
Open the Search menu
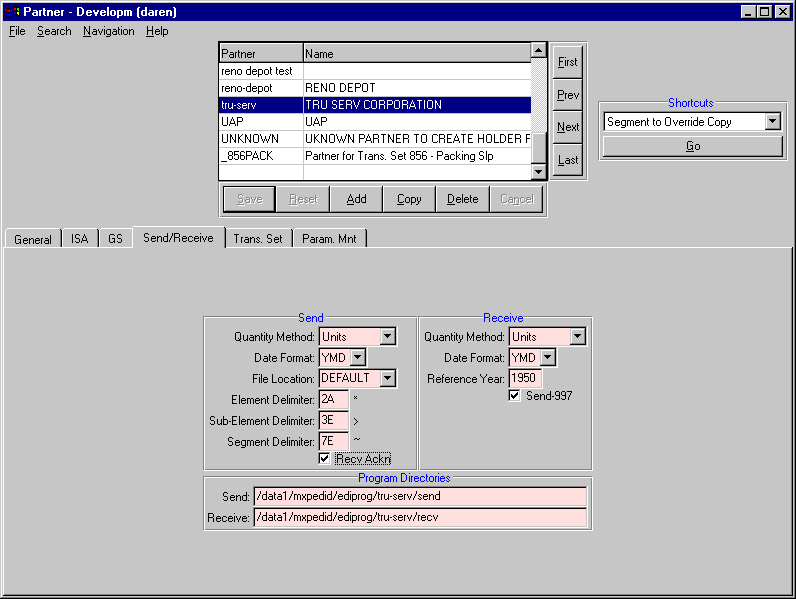pos(54,31)
